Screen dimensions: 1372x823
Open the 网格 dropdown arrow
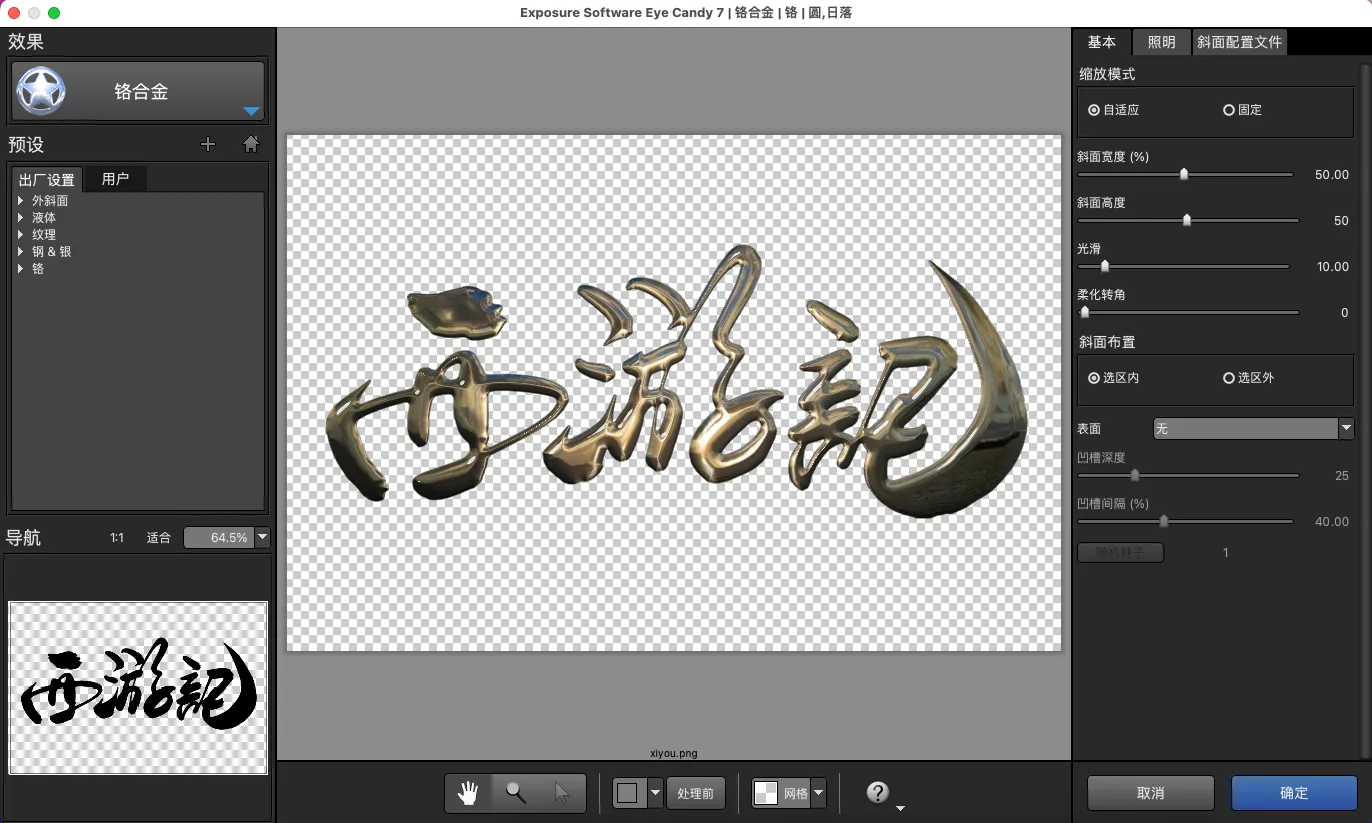[x=819, y=793]
